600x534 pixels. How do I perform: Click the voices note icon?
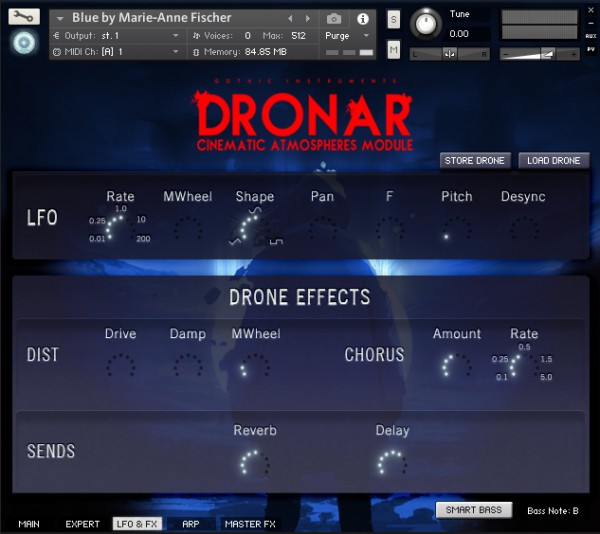point(196,36)
